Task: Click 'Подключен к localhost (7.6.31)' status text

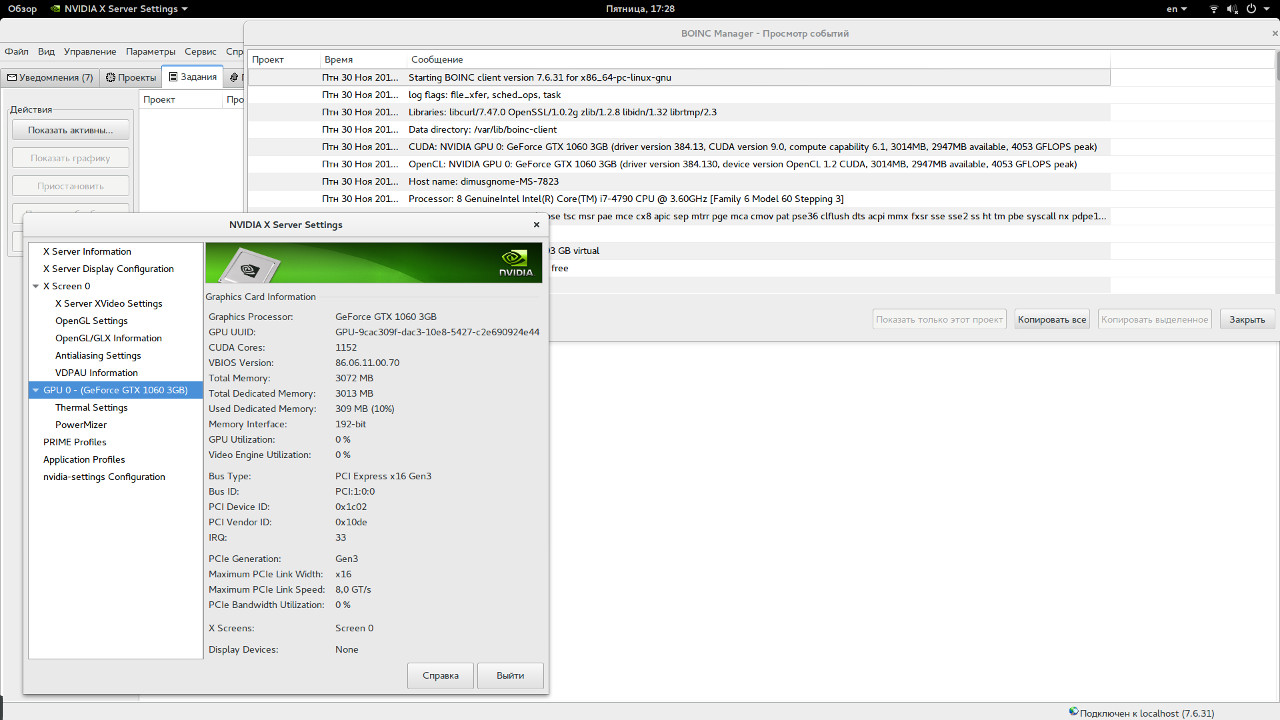Action: coord(1147,713)
